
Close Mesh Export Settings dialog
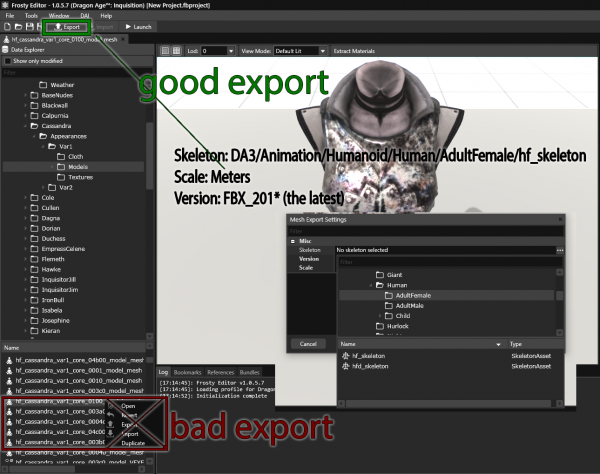click(x=560, y=219)
